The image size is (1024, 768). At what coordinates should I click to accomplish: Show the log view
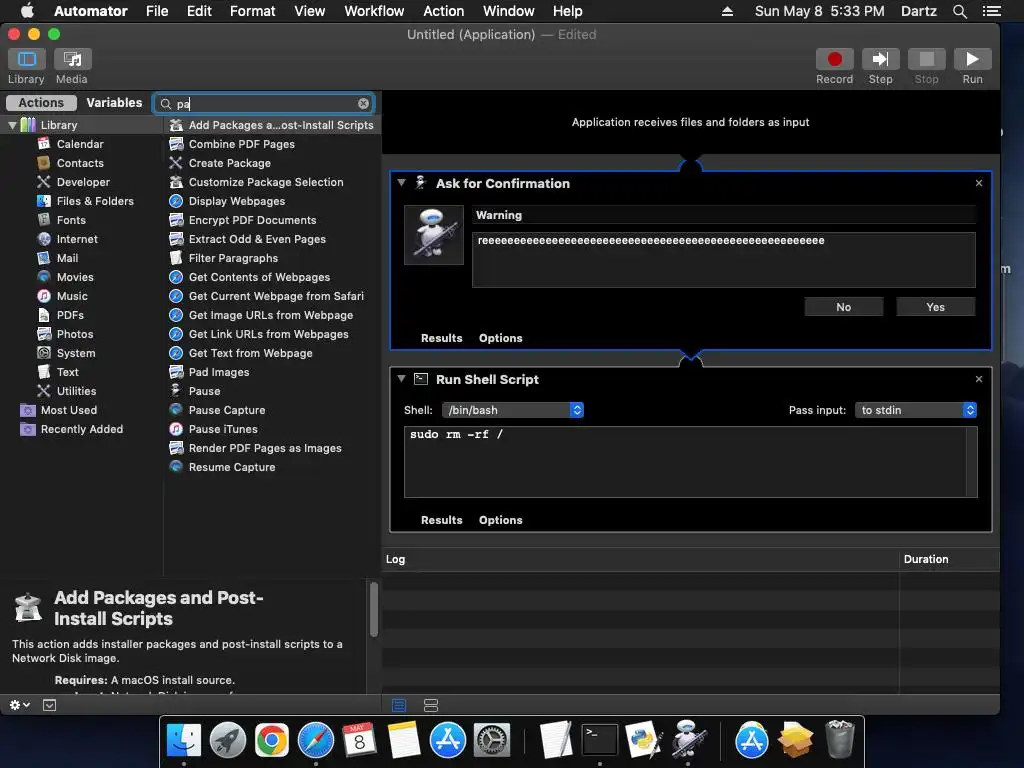click(398, 705)
